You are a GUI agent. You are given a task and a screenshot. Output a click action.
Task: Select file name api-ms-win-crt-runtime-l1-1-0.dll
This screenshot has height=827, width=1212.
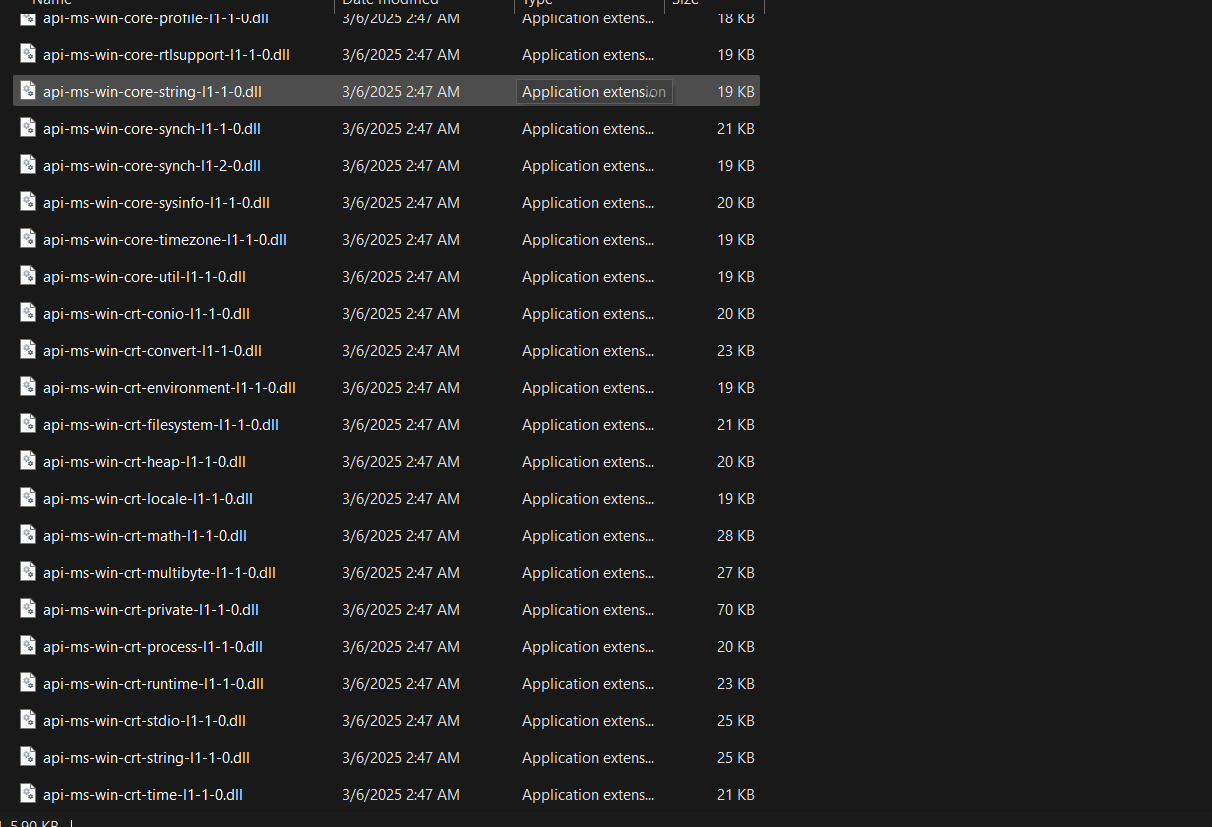click(x=153, y=684)
